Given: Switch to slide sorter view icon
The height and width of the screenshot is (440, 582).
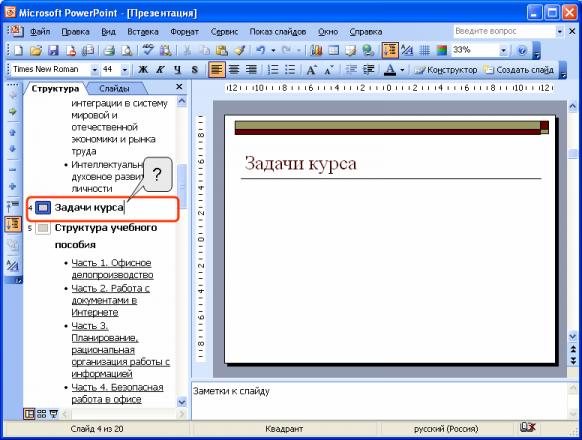Looking at the screenshot, I should click(42, 414).
